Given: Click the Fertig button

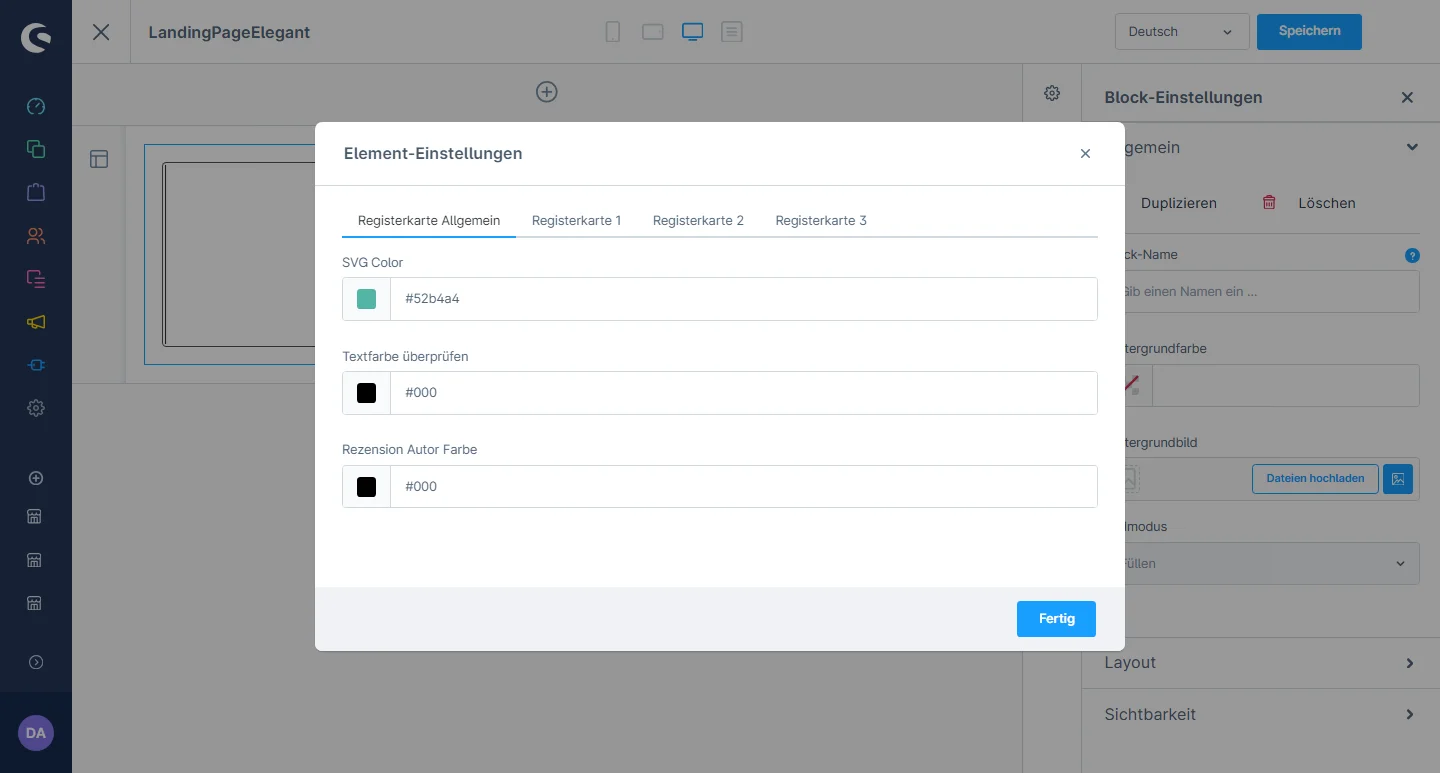Looking at the screenshot, I should [1055, 619].
